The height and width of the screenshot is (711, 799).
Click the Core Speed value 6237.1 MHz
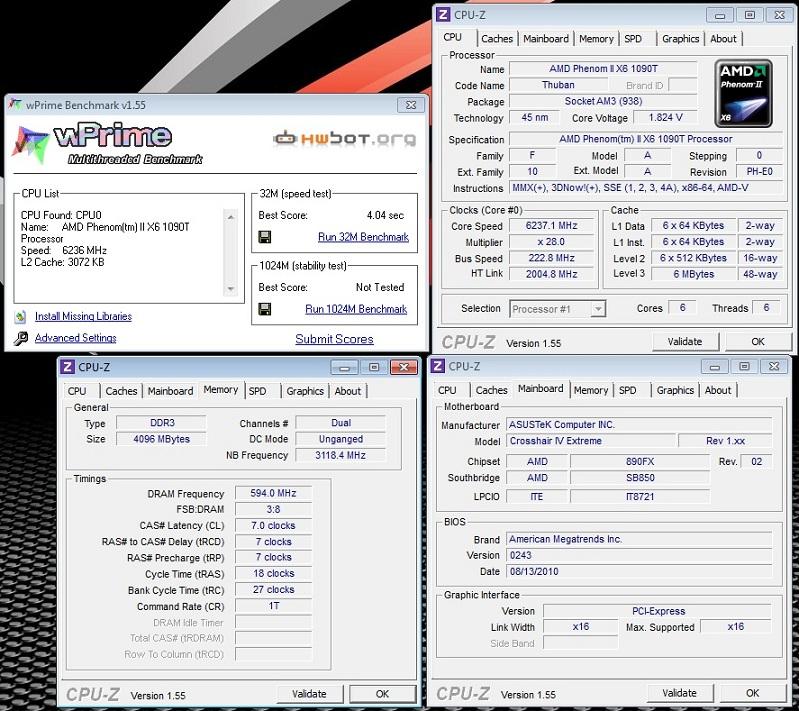(x=551, y=225)
